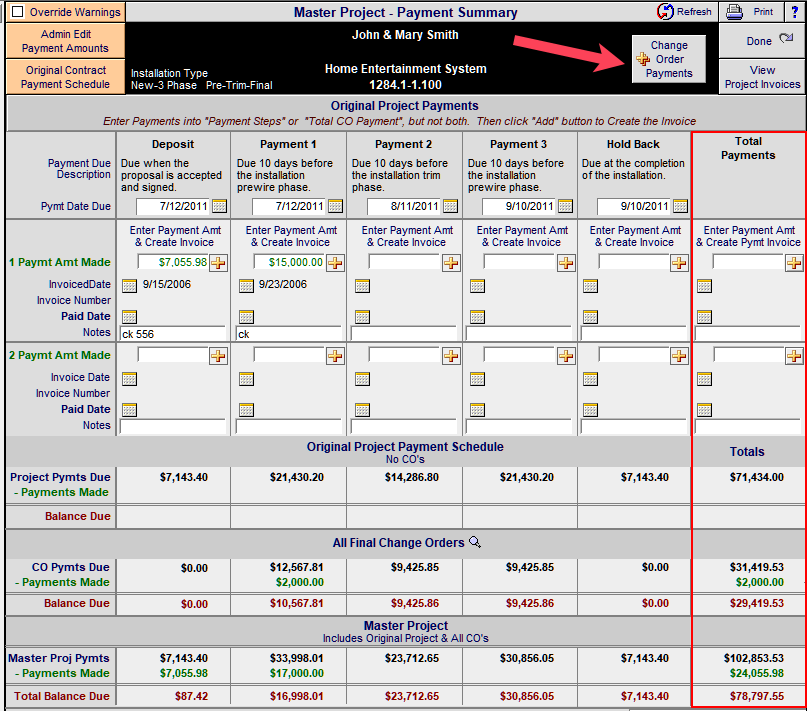This screenshot has height=711, width=807.
Task: Add invoice for Payment 1 row 1 payment
Action: click(335, 263)
